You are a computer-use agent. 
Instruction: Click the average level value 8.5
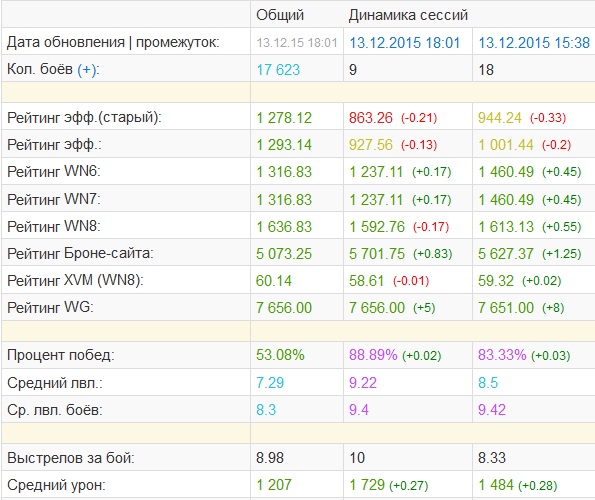[488, 383]
